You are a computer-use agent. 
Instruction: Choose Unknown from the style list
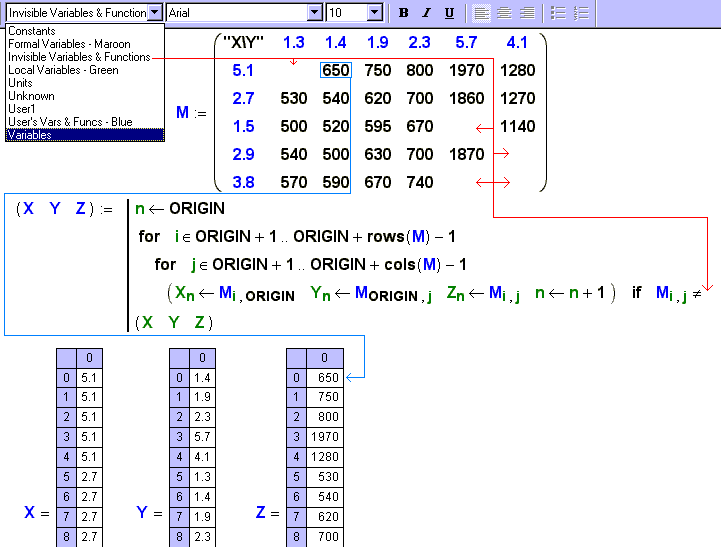pyautogui.click(x=85, y=96)
